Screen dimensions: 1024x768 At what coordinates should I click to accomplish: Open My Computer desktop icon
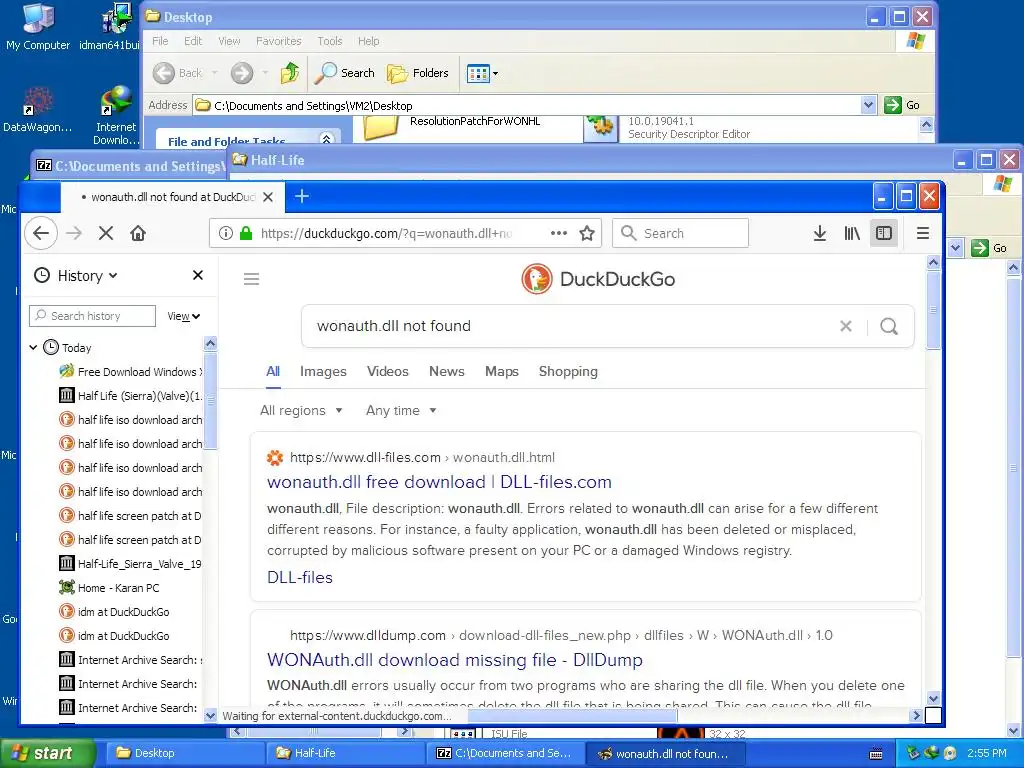[x=37, y=26]
